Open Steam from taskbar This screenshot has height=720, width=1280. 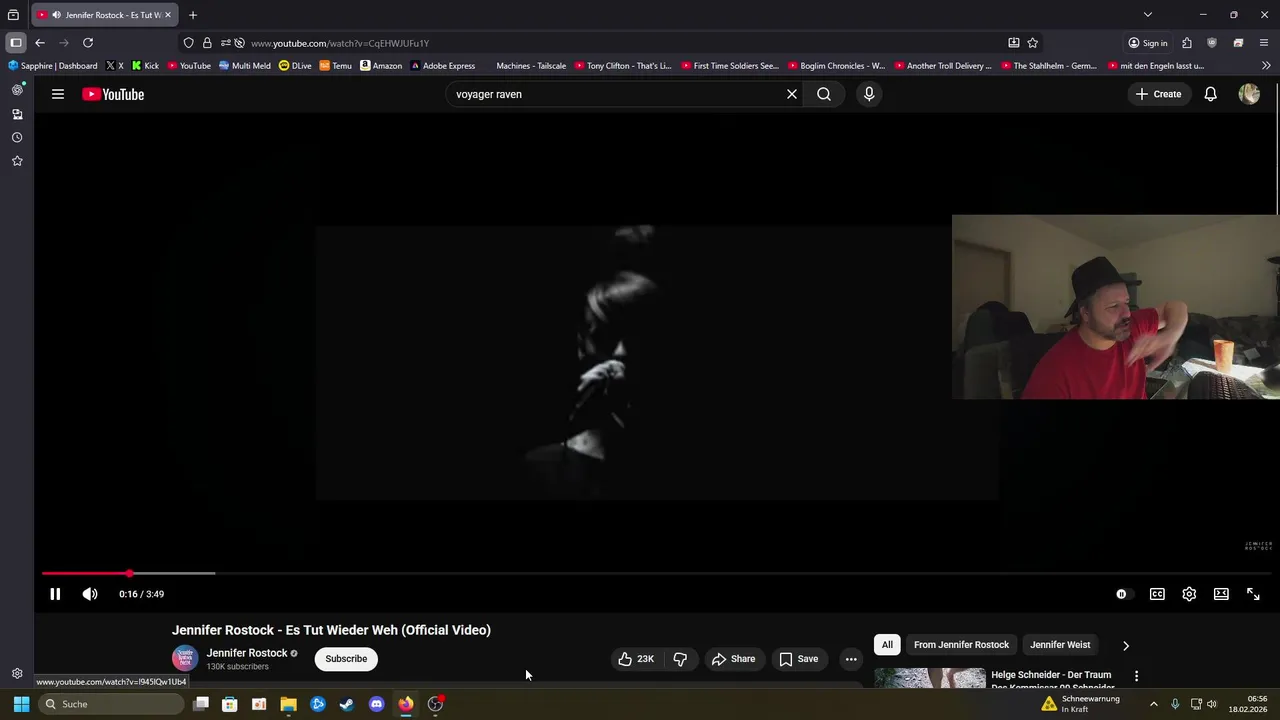[347, 704]
